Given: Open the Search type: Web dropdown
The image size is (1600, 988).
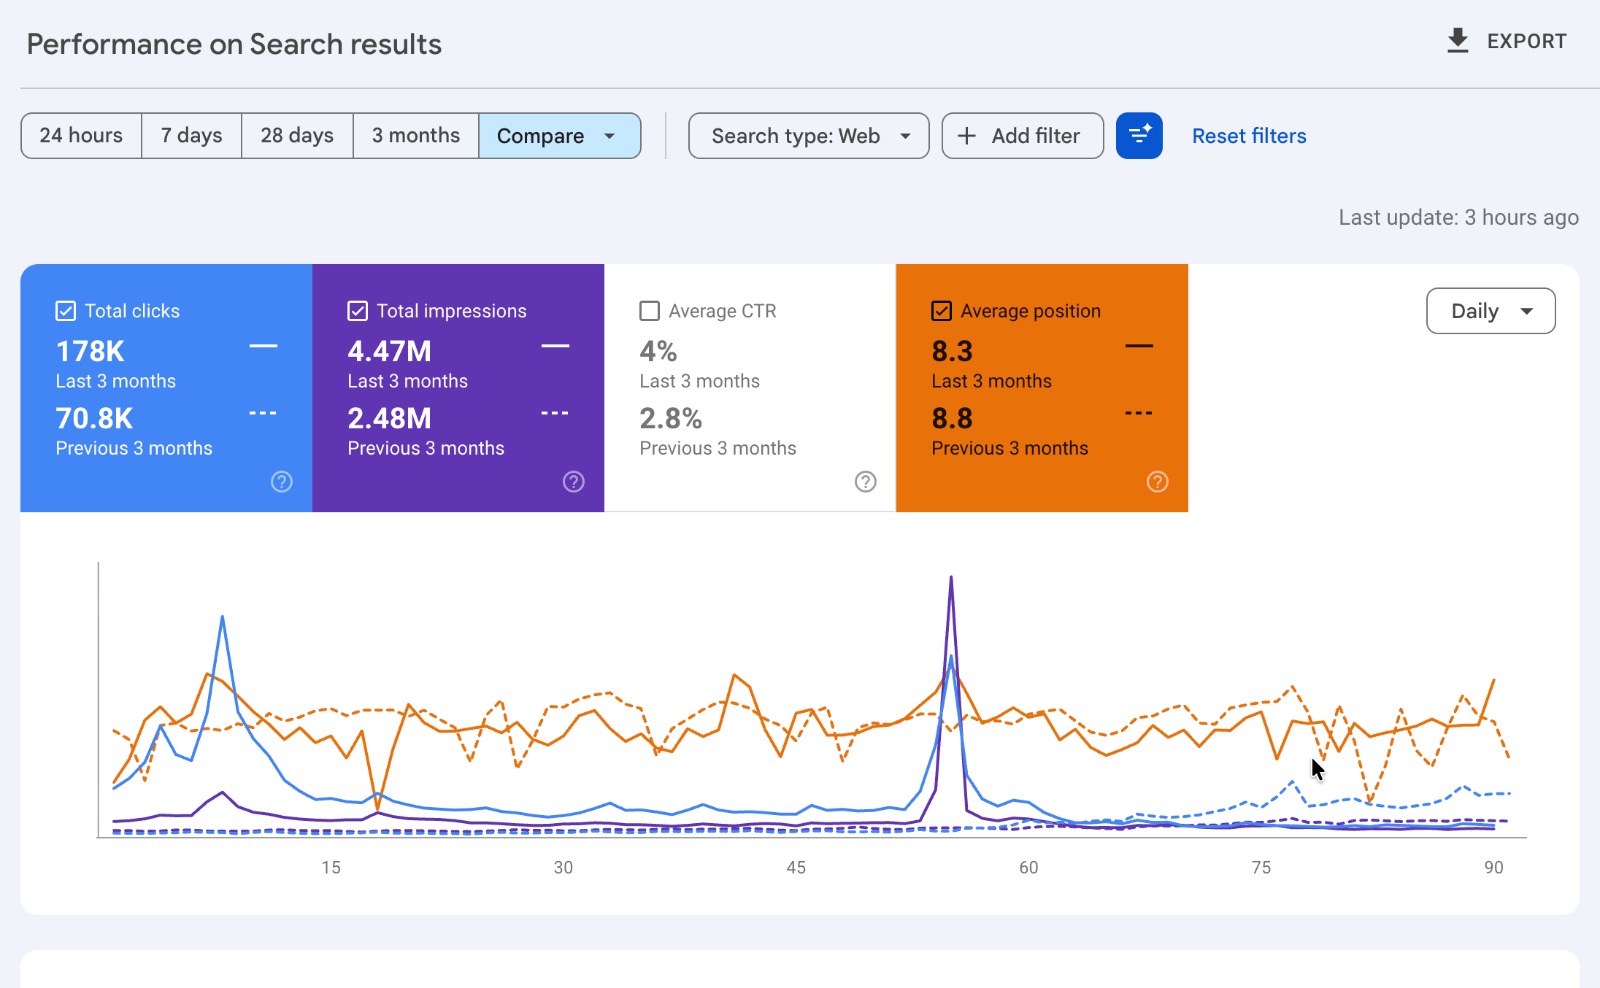Looking at the screenshot, I should [809, 136].
